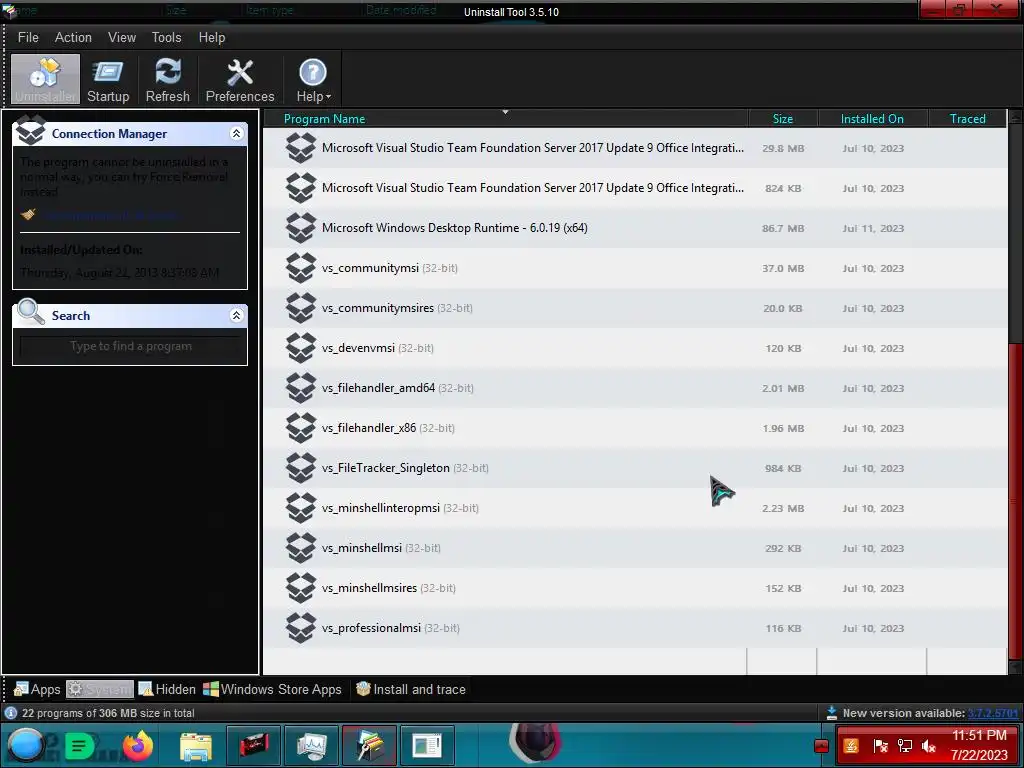1024x768 pixels.
Task: Click the vertical scrollbar of the program list
Action: 1016,502
